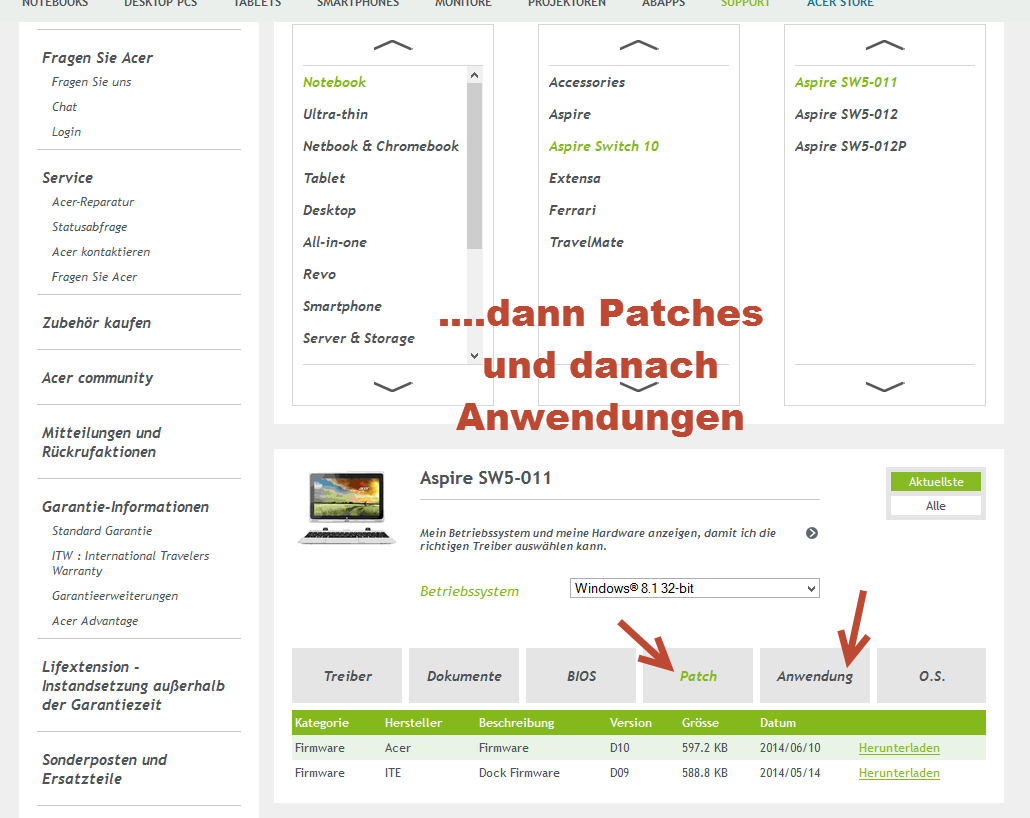Click the down chevron below the Aspire SW5 model list
Screen dimensions: 1030x818
tap(885, 386)
